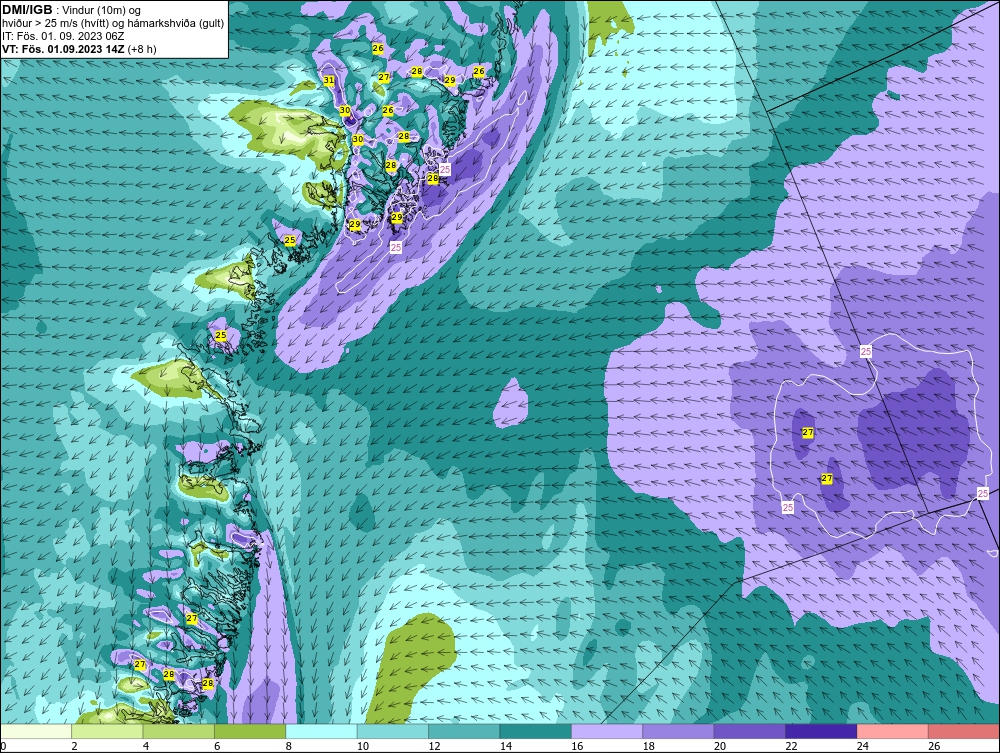This screenshot has width=1000, height=753.
Task: Select the 16–18 m/s lavender legend swatch
Action: click(x=608, y=731)
